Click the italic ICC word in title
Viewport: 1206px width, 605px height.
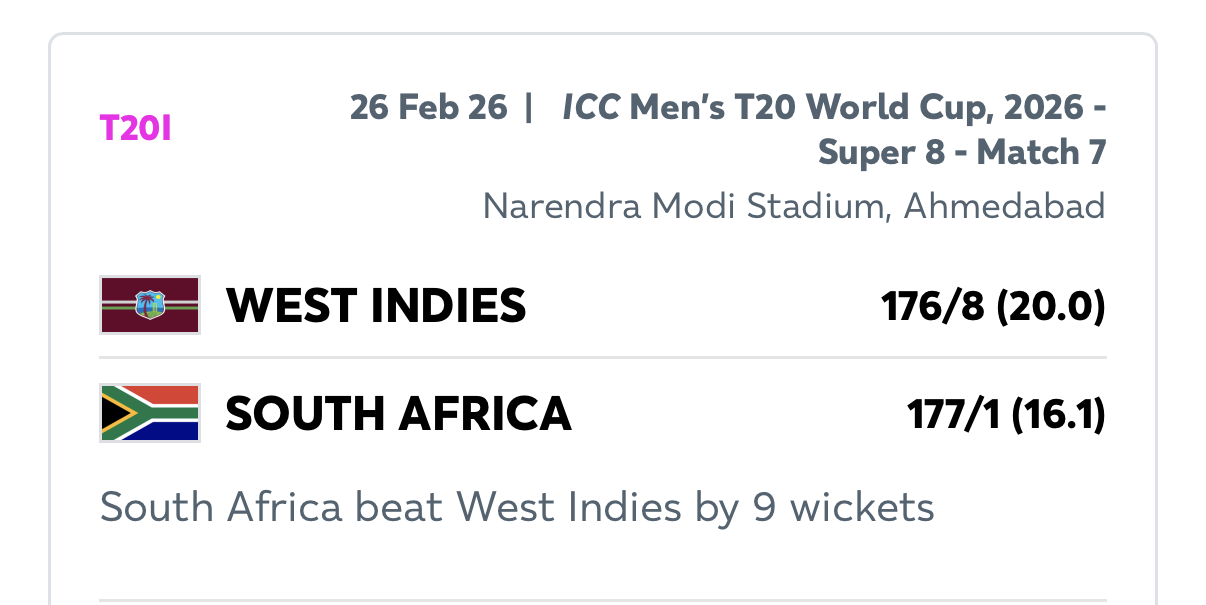click(590, 107)
